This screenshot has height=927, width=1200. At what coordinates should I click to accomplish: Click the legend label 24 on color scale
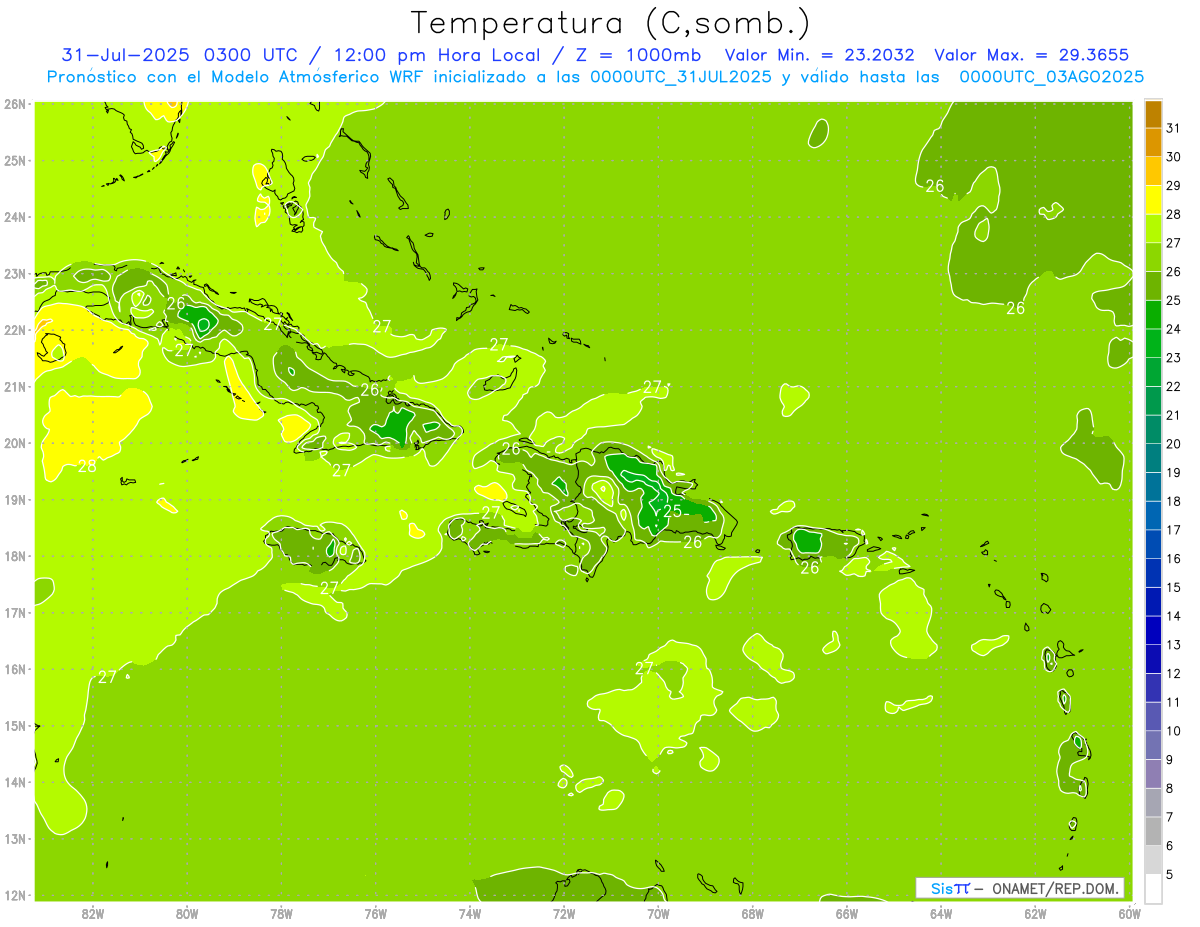point(1173,328)
